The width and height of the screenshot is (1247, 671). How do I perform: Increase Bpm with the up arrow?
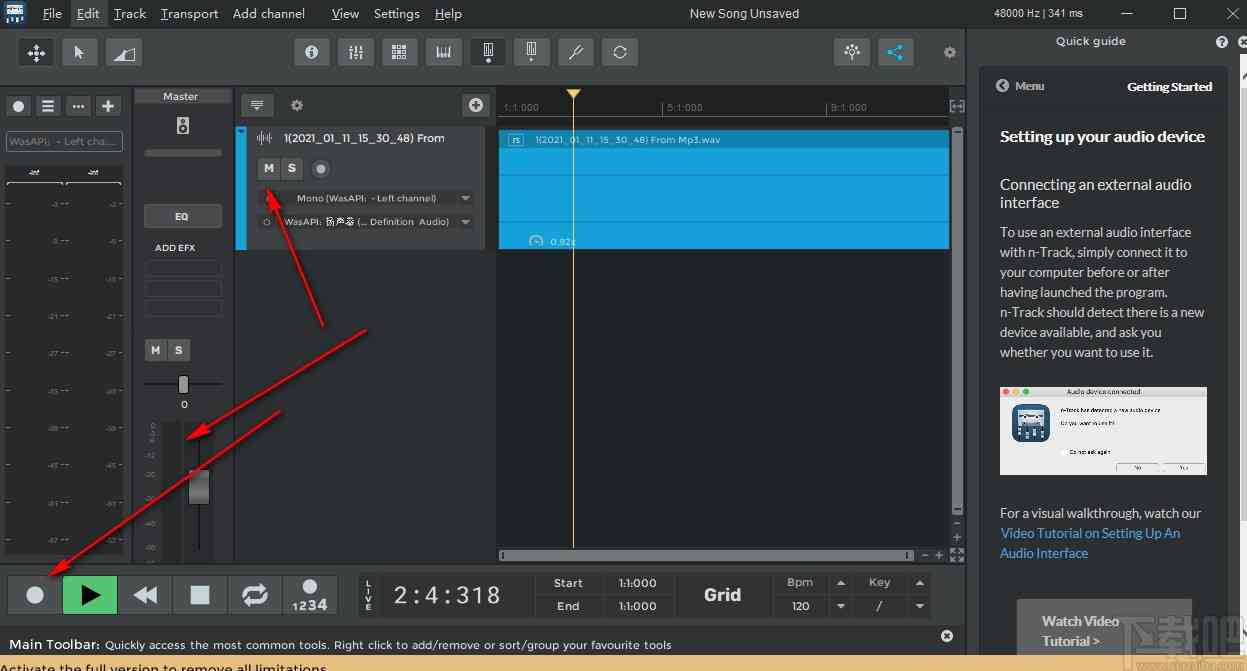point(841,583)
